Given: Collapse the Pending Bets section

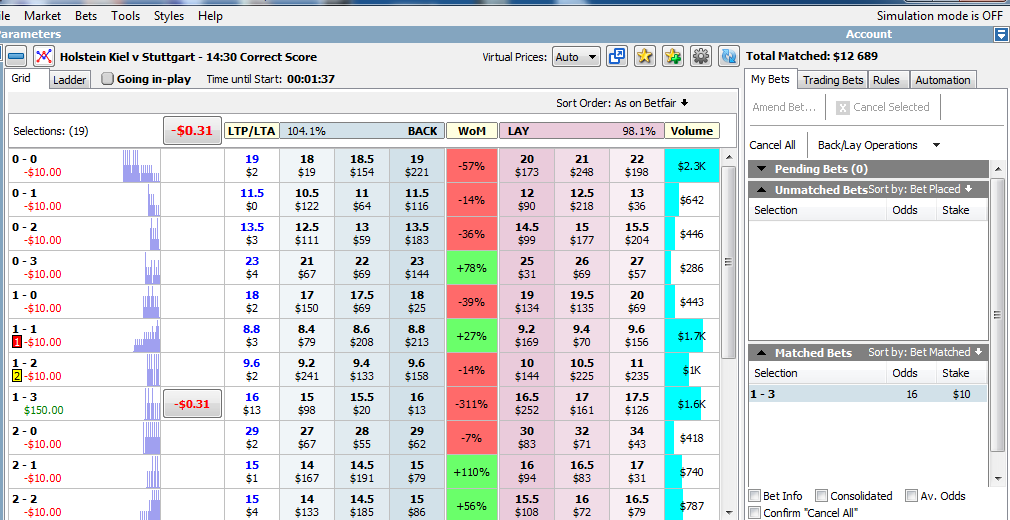Looking at the screenshot, I should click(x=763, y=169).
